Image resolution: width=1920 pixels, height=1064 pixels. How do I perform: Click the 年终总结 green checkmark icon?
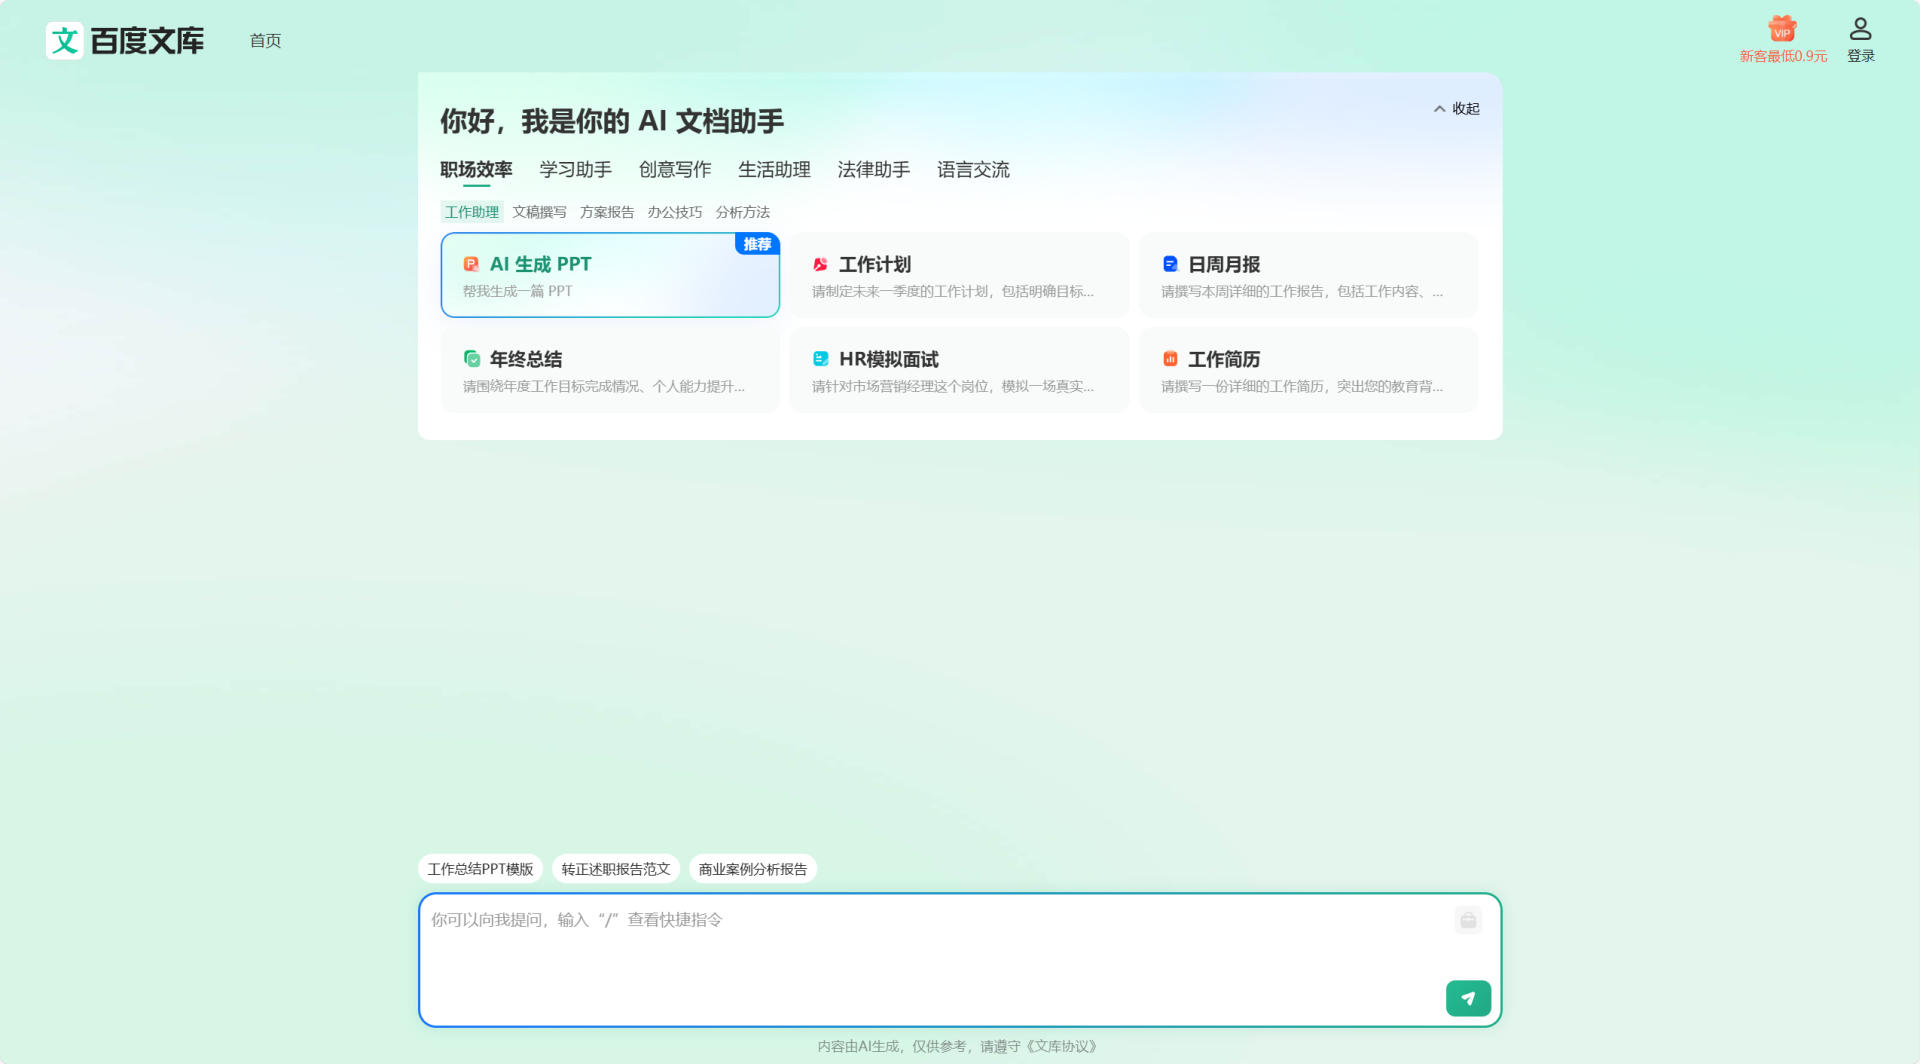point(471,358)
